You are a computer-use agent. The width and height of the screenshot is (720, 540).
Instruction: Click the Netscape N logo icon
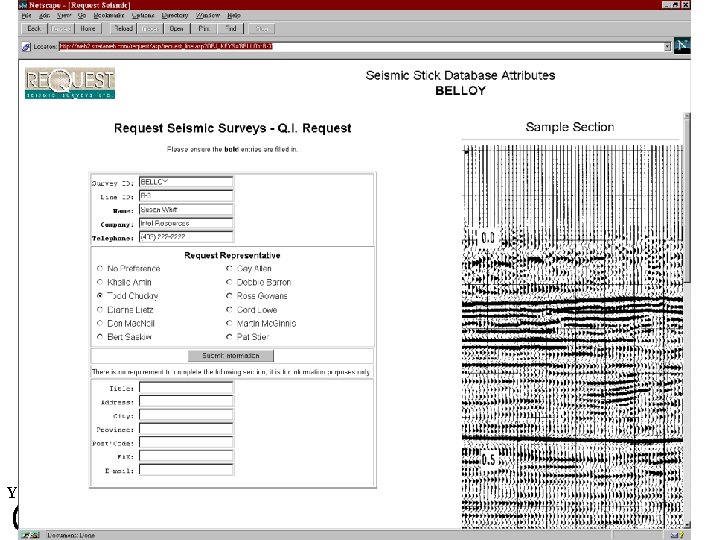[x=682, y=45]
